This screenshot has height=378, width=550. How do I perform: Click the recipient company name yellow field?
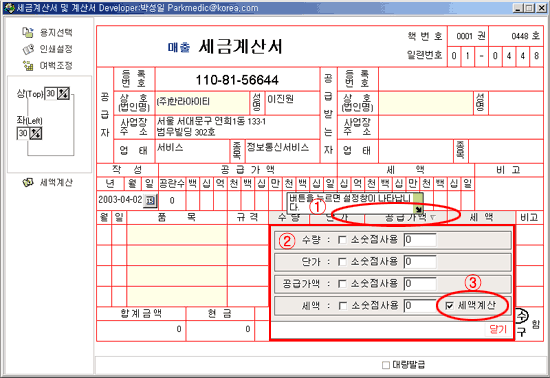tap(426, 103)
